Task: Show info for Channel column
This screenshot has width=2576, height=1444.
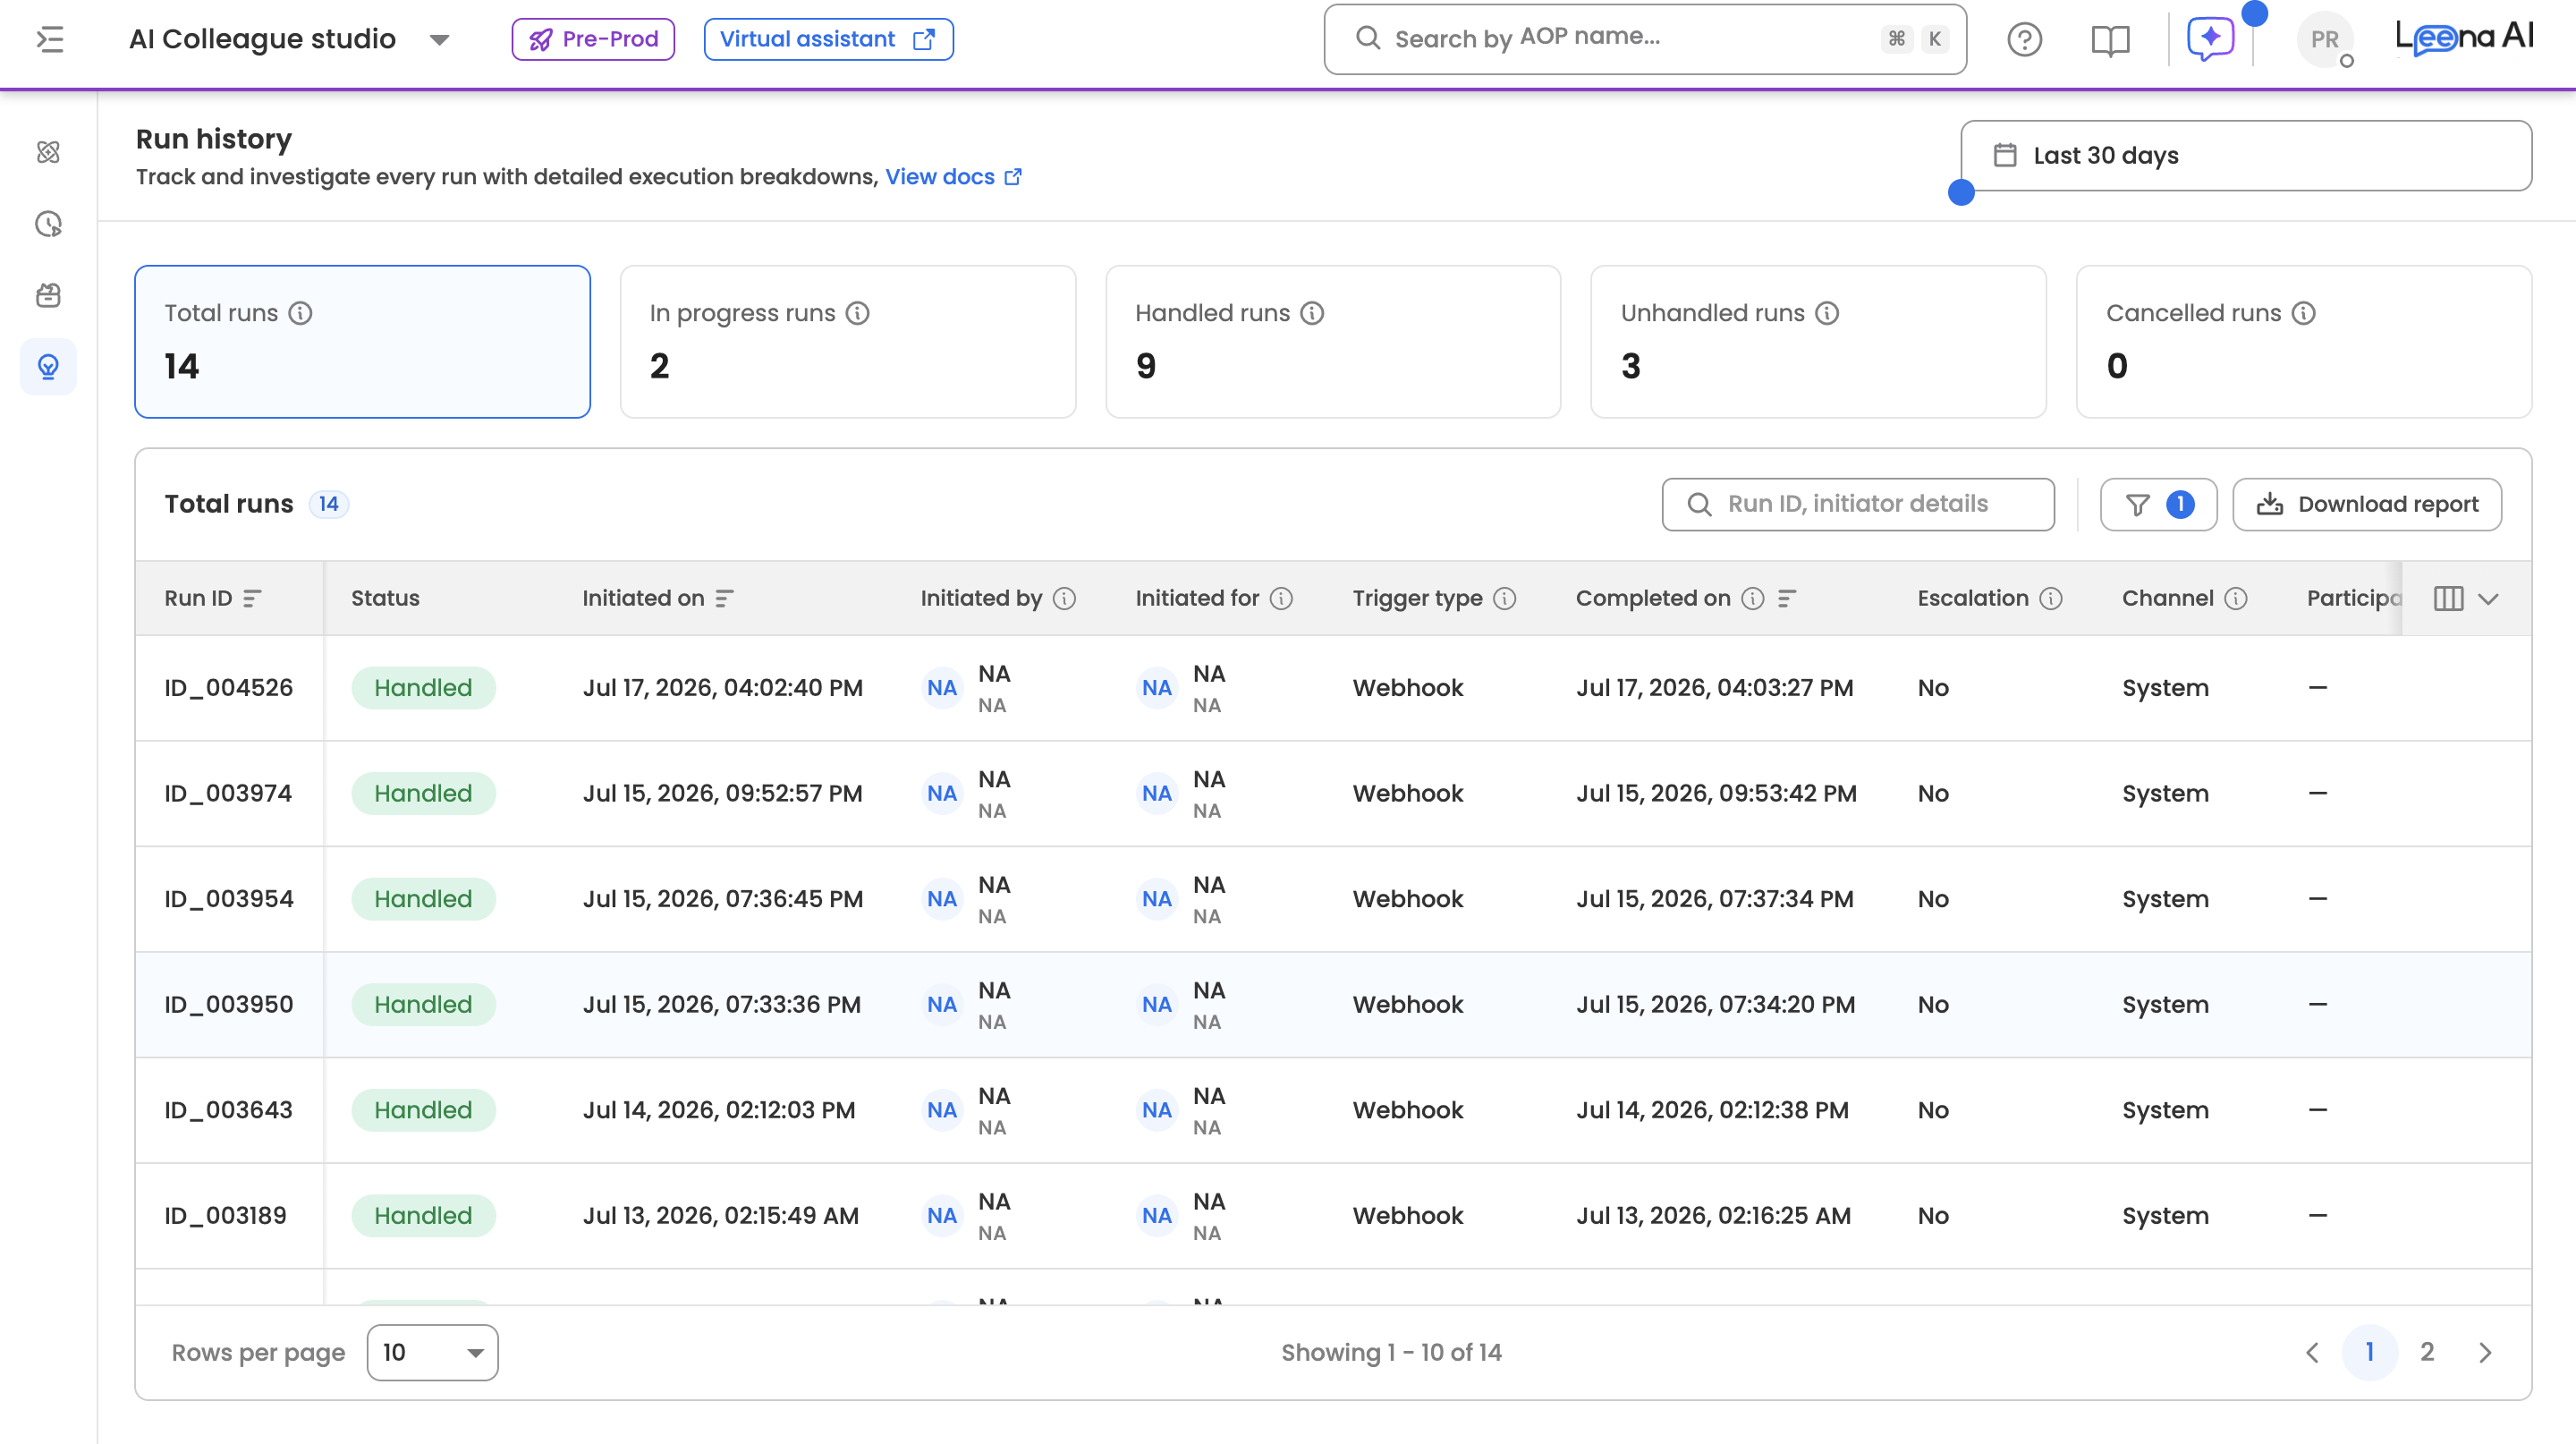Action: tap(2237, 598)
